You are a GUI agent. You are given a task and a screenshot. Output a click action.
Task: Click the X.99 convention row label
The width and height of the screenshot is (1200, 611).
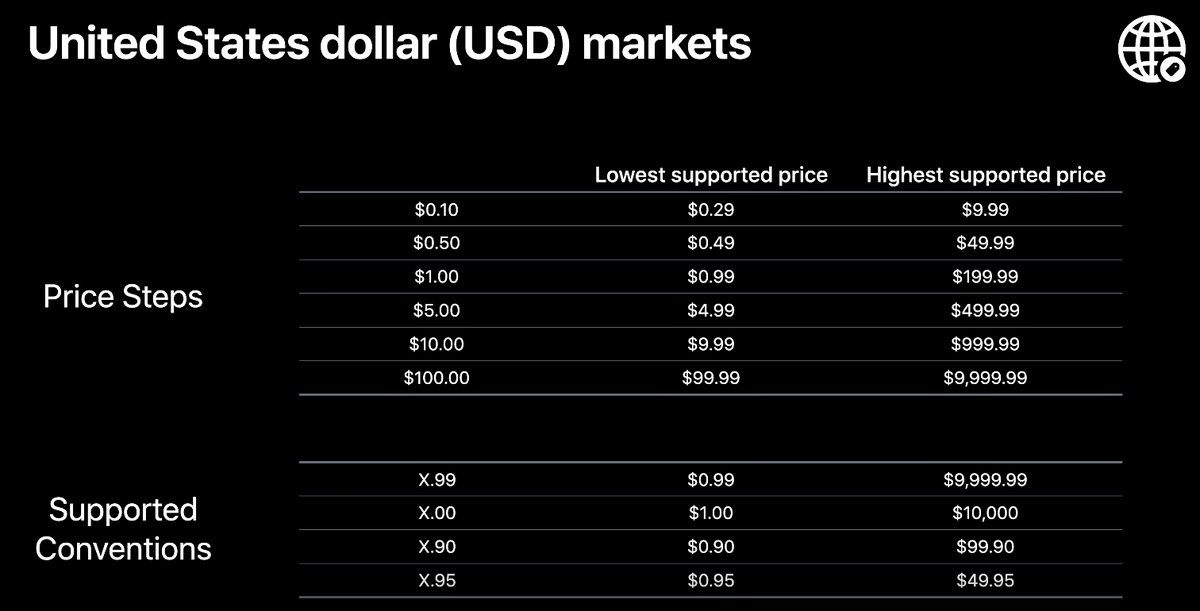437,480
